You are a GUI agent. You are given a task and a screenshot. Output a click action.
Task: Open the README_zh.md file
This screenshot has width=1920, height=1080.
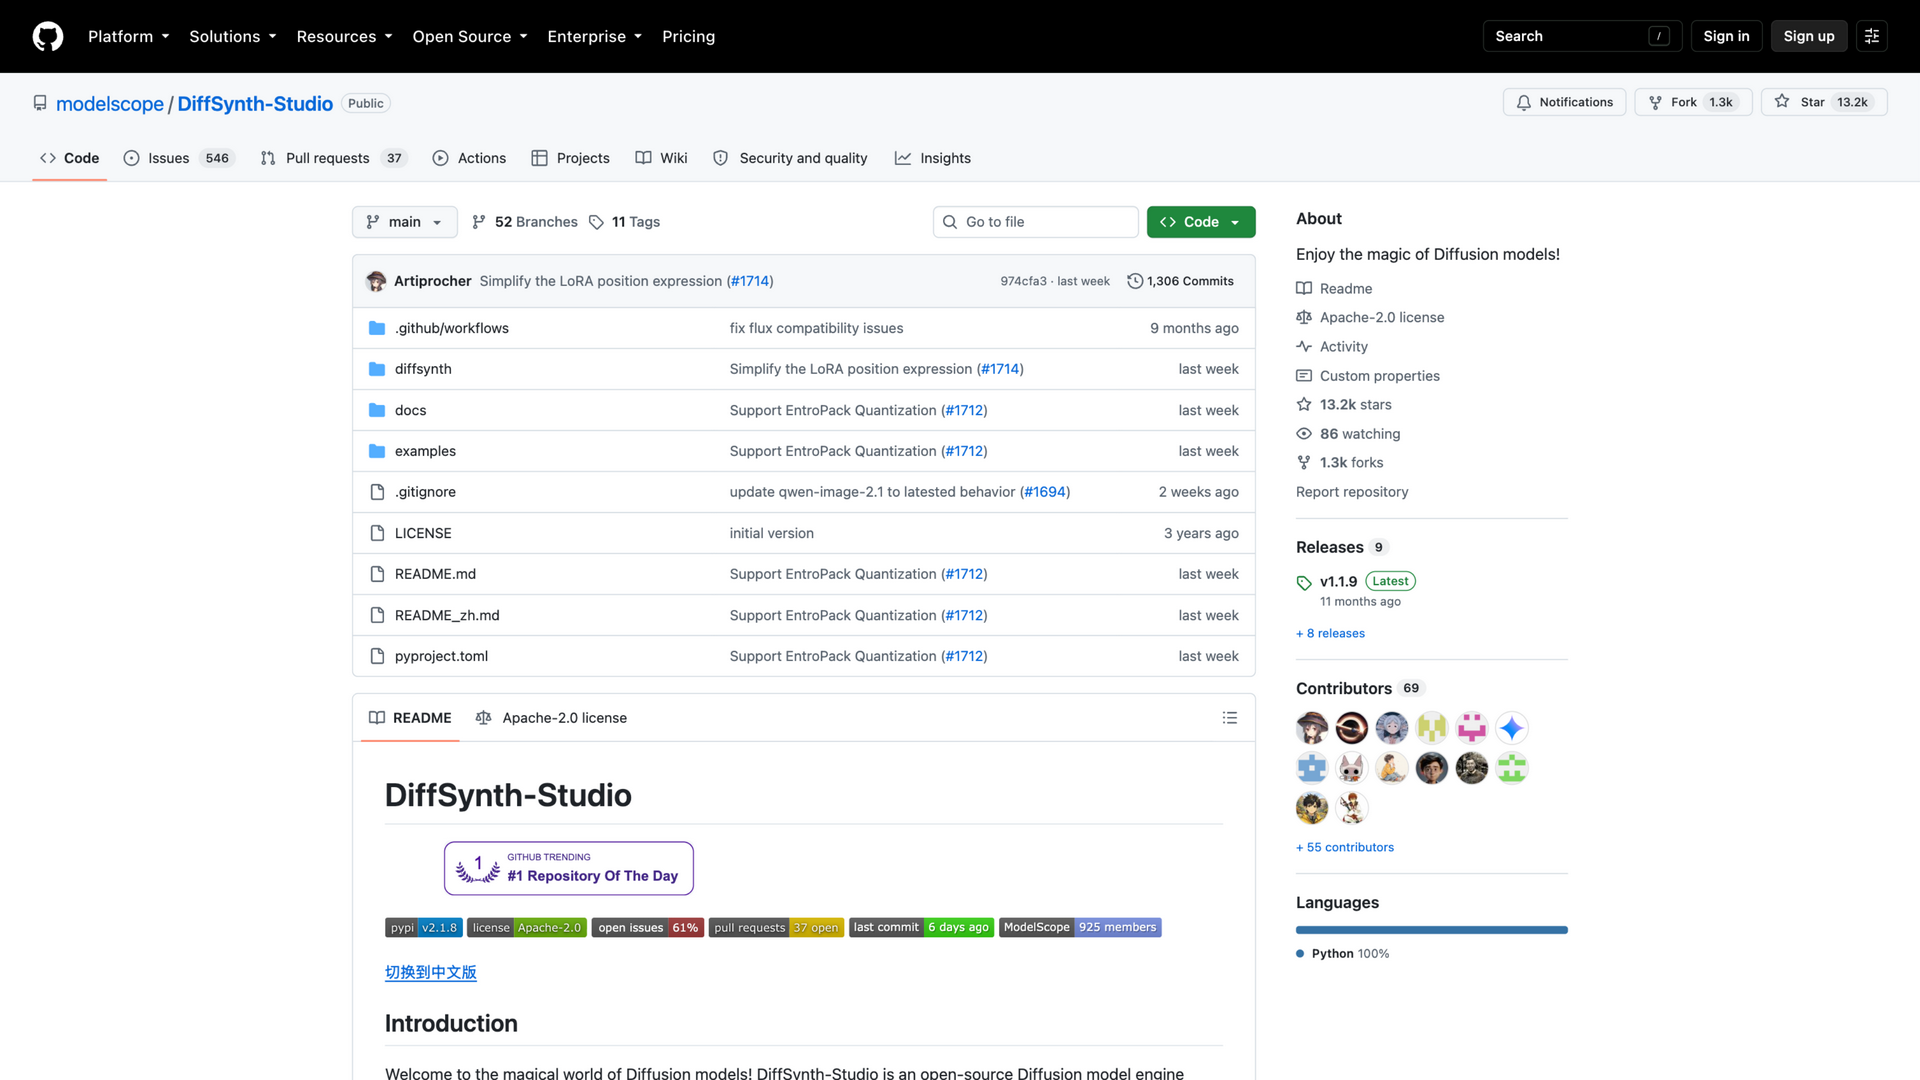point(447,615)
